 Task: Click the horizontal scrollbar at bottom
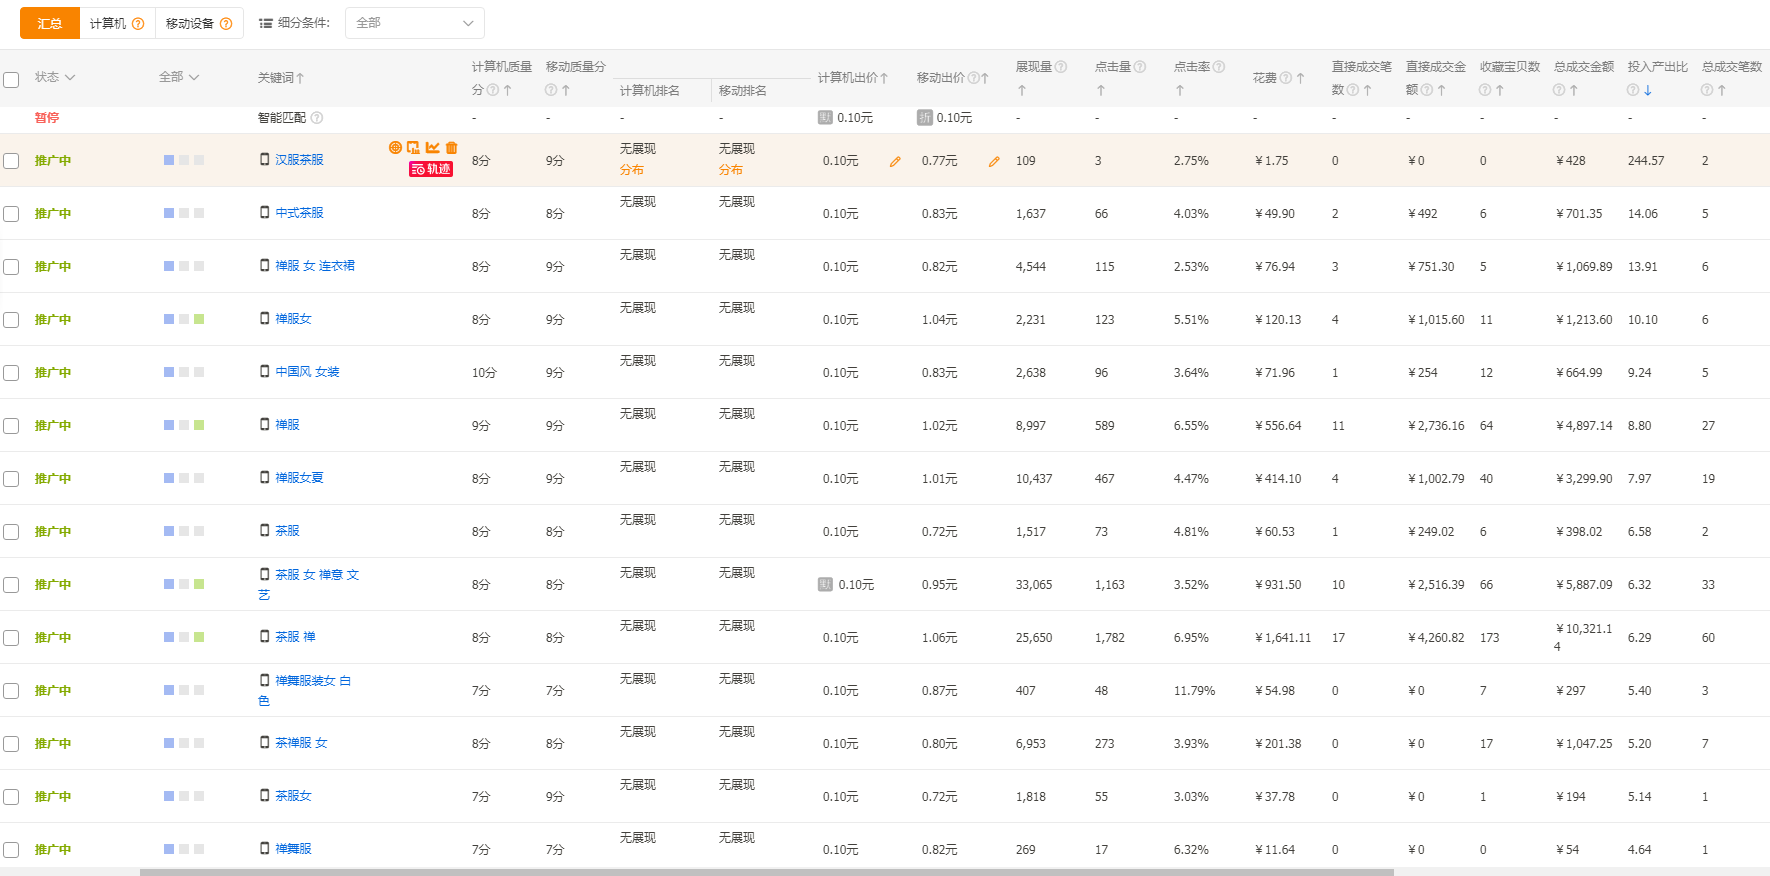point(766,872)
